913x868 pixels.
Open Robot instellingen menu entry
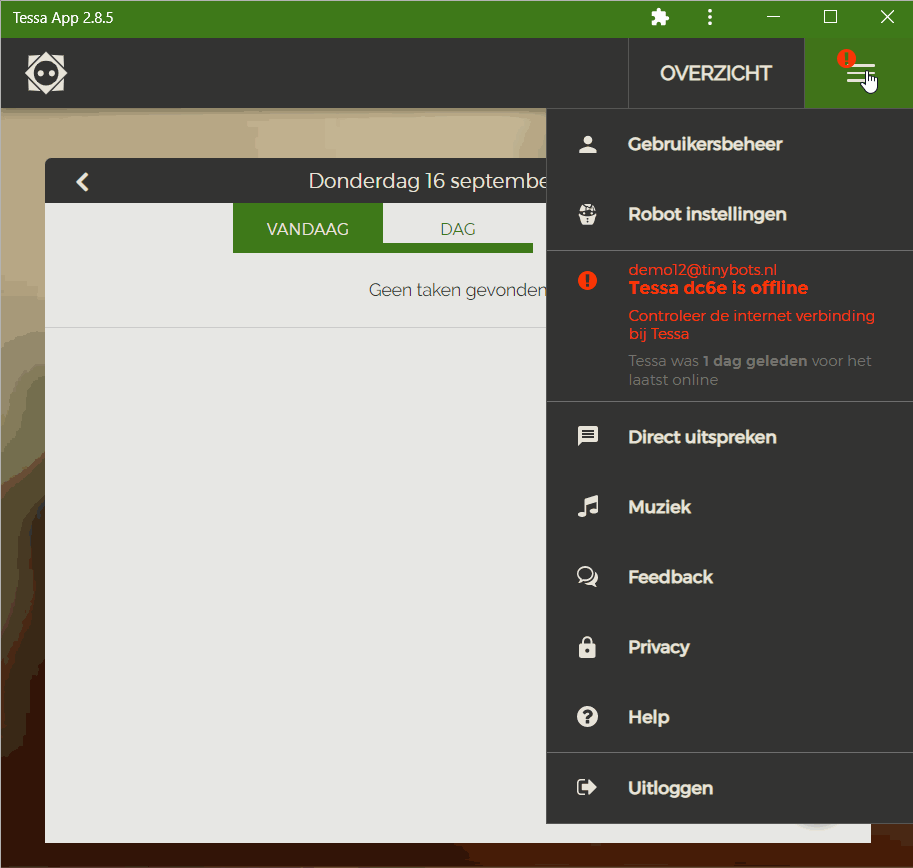coord(730,214)
